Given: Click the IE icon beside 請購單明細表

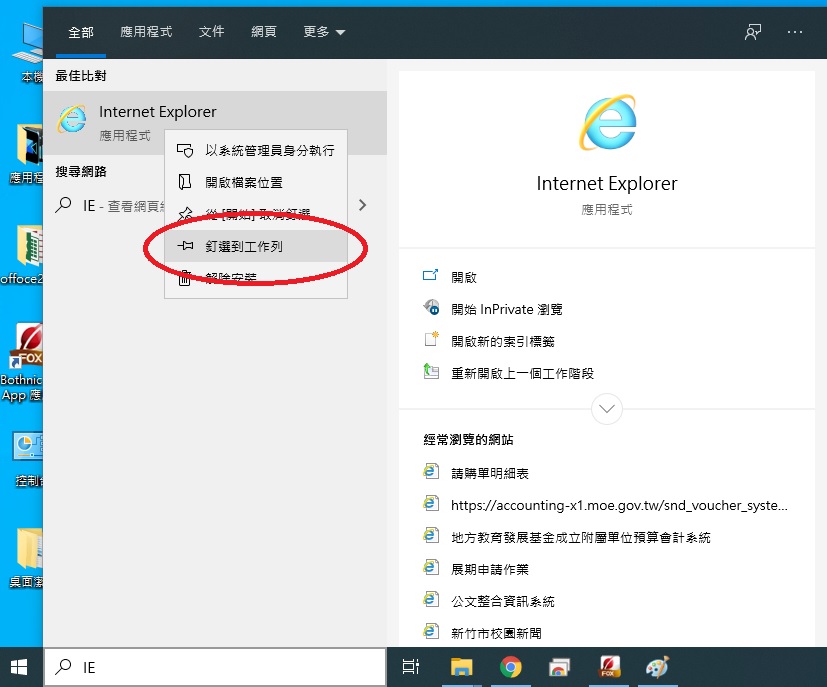Looking at the screenshot, I should coord(431,471).
